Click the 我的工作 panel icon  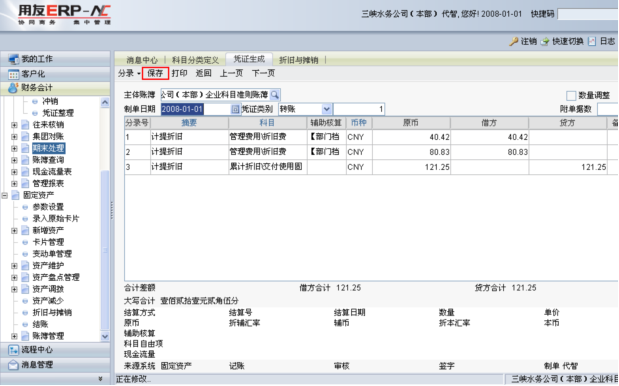tap(13, 59)
